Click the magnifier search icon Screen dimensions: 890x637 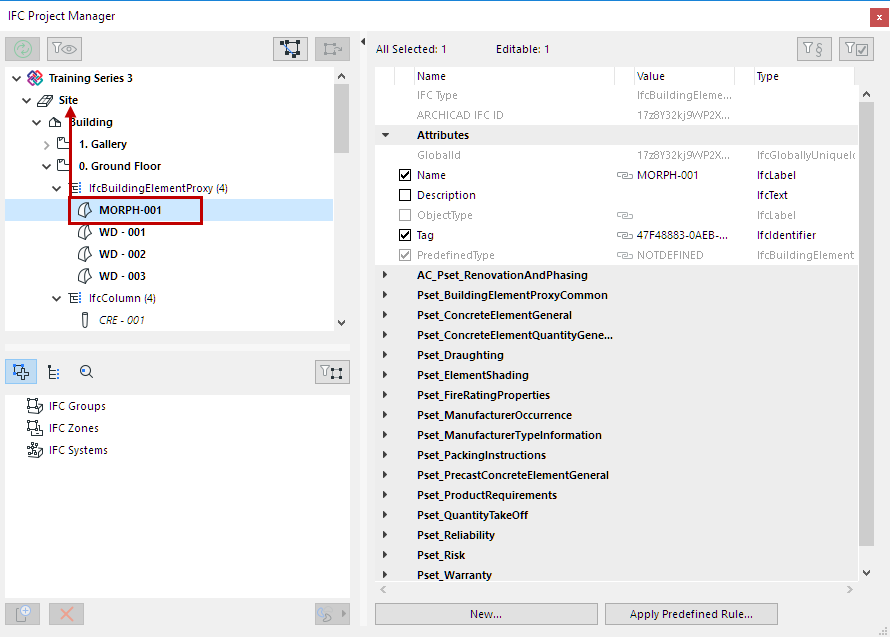tap(86, 372)
